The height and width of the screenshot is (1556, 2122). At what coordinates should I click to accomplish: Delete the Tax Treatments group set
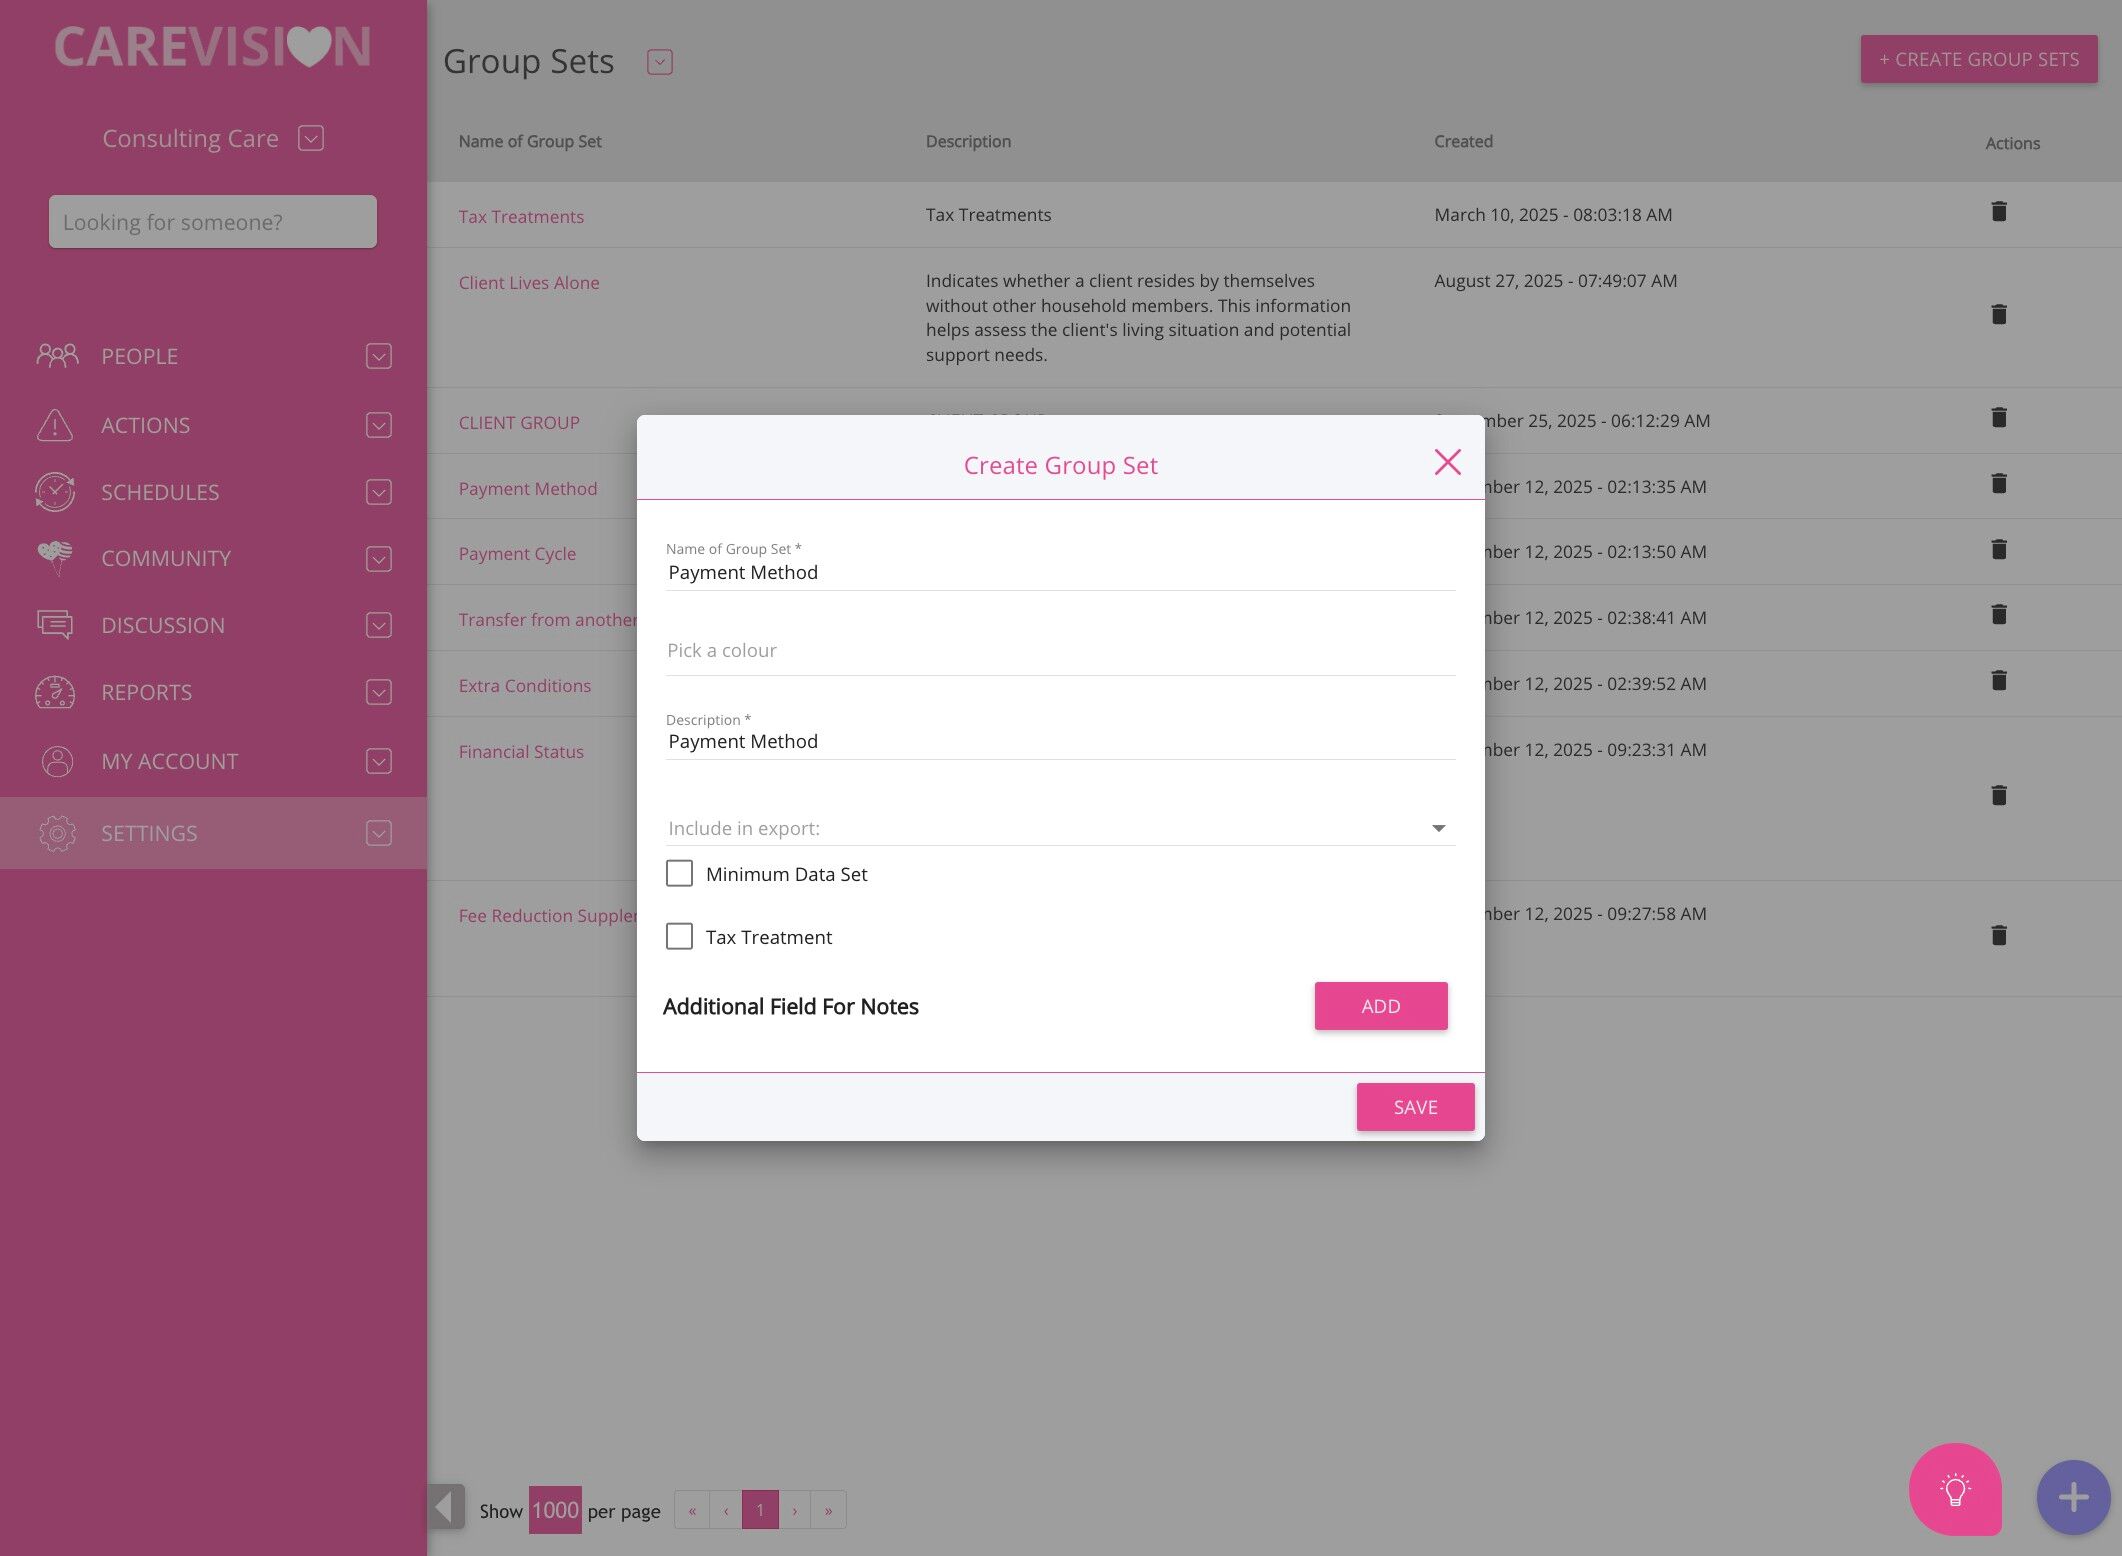tap(1998, 212)
